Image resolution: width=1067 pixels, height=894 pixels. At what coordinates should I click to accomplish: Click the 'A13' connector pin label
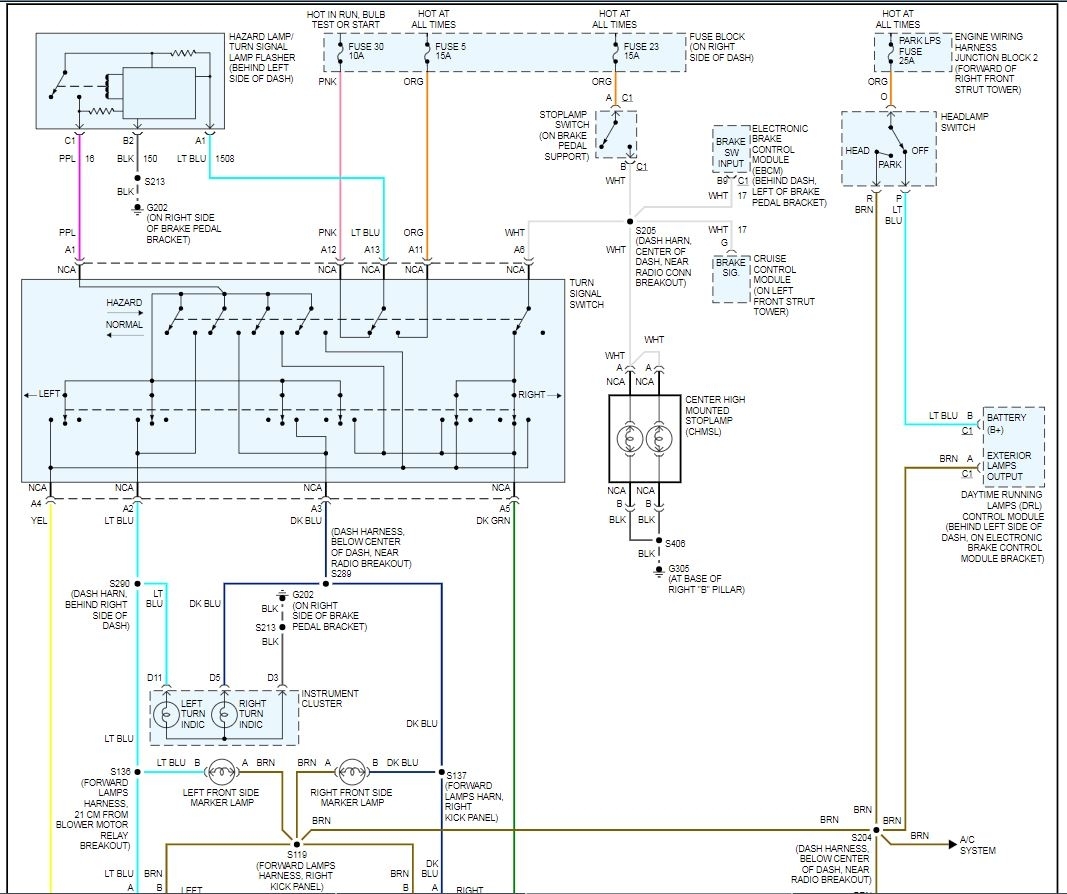(x=372, y=250)
